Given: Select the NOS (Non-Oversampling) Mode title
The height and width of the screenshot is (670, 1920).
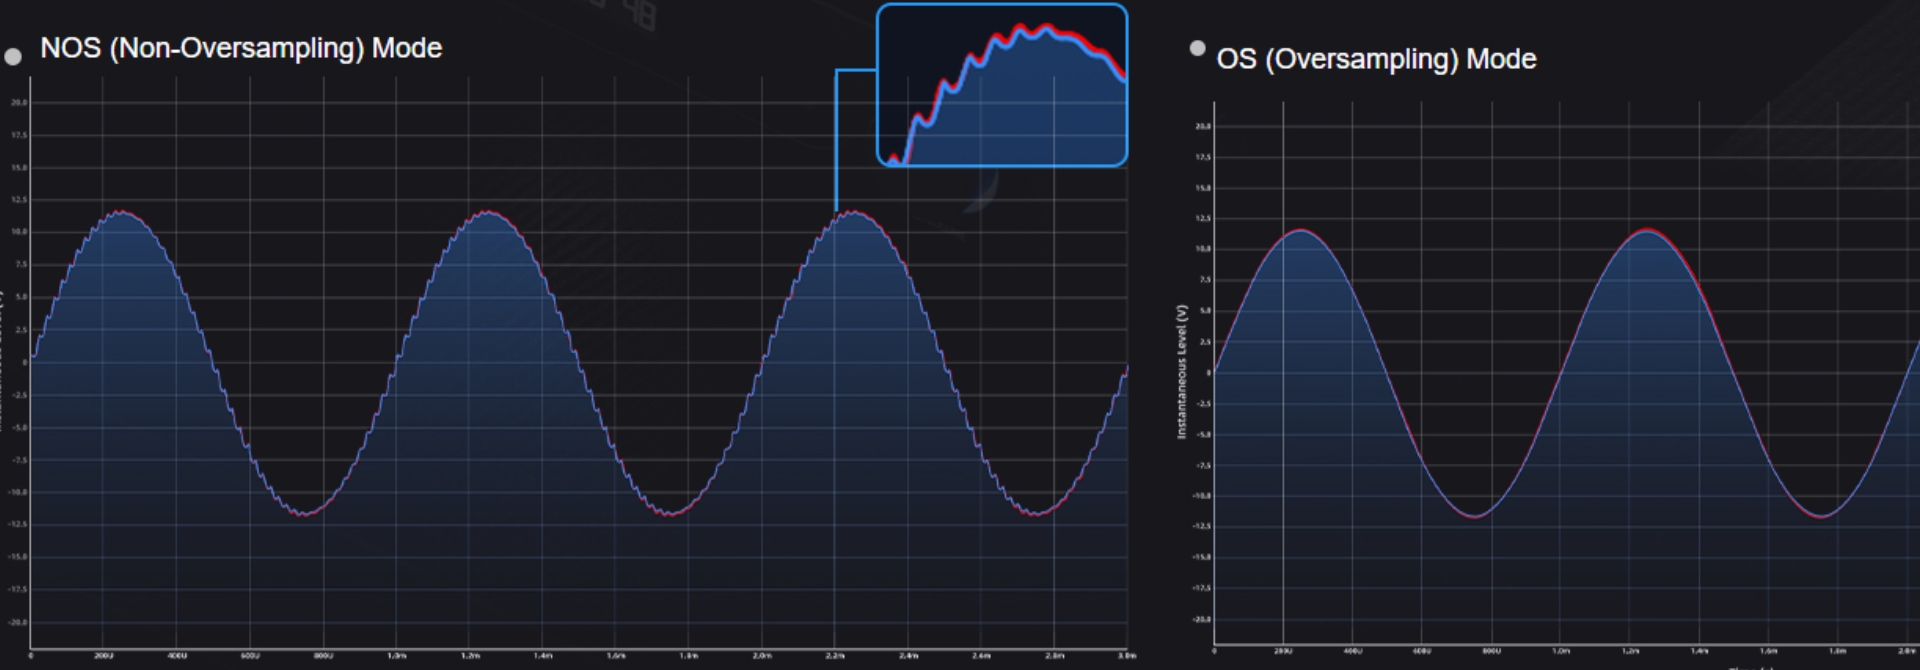Looking at the screenshot, I should point(240,48).
